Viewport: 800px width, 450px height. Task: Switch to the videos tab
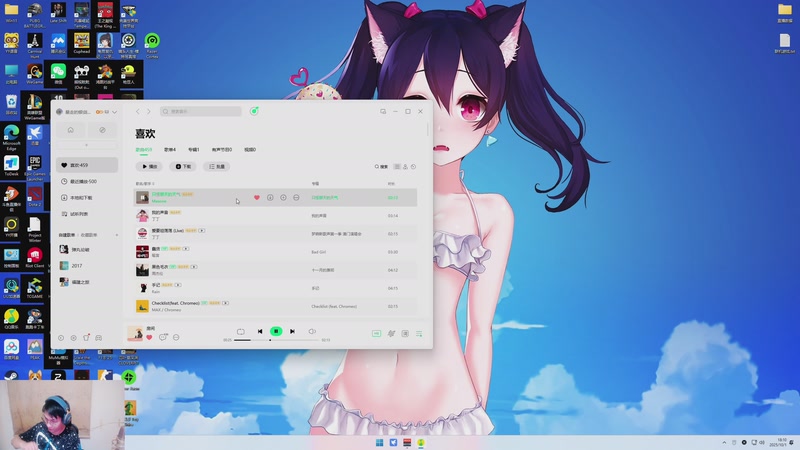[250, 149]
